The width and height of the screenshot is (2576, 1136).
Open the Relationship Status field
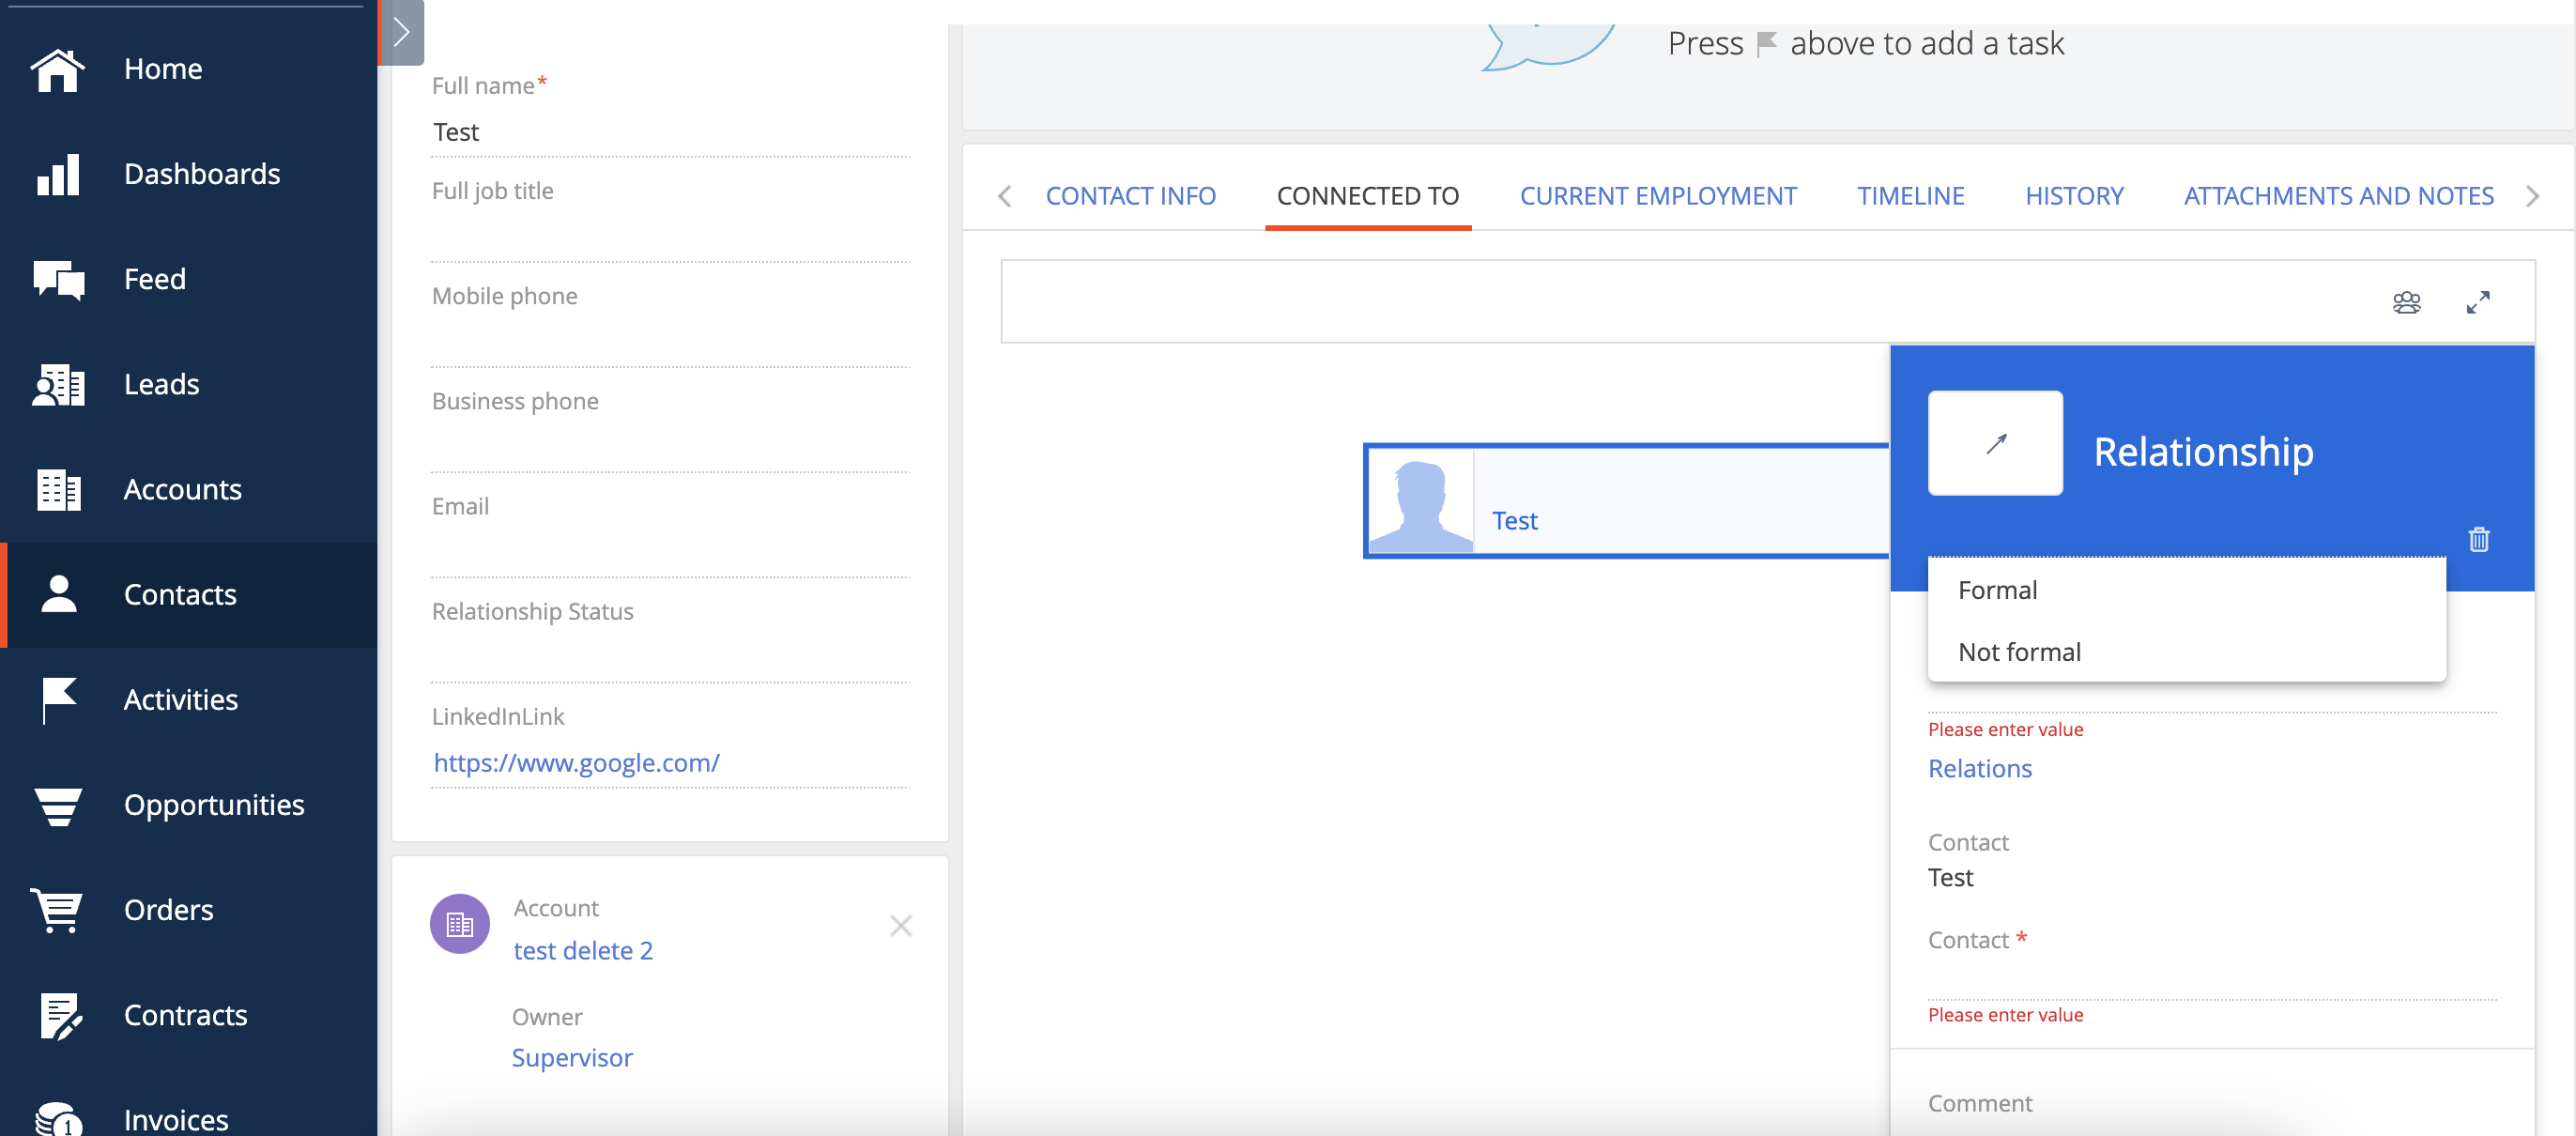[670, 657]
